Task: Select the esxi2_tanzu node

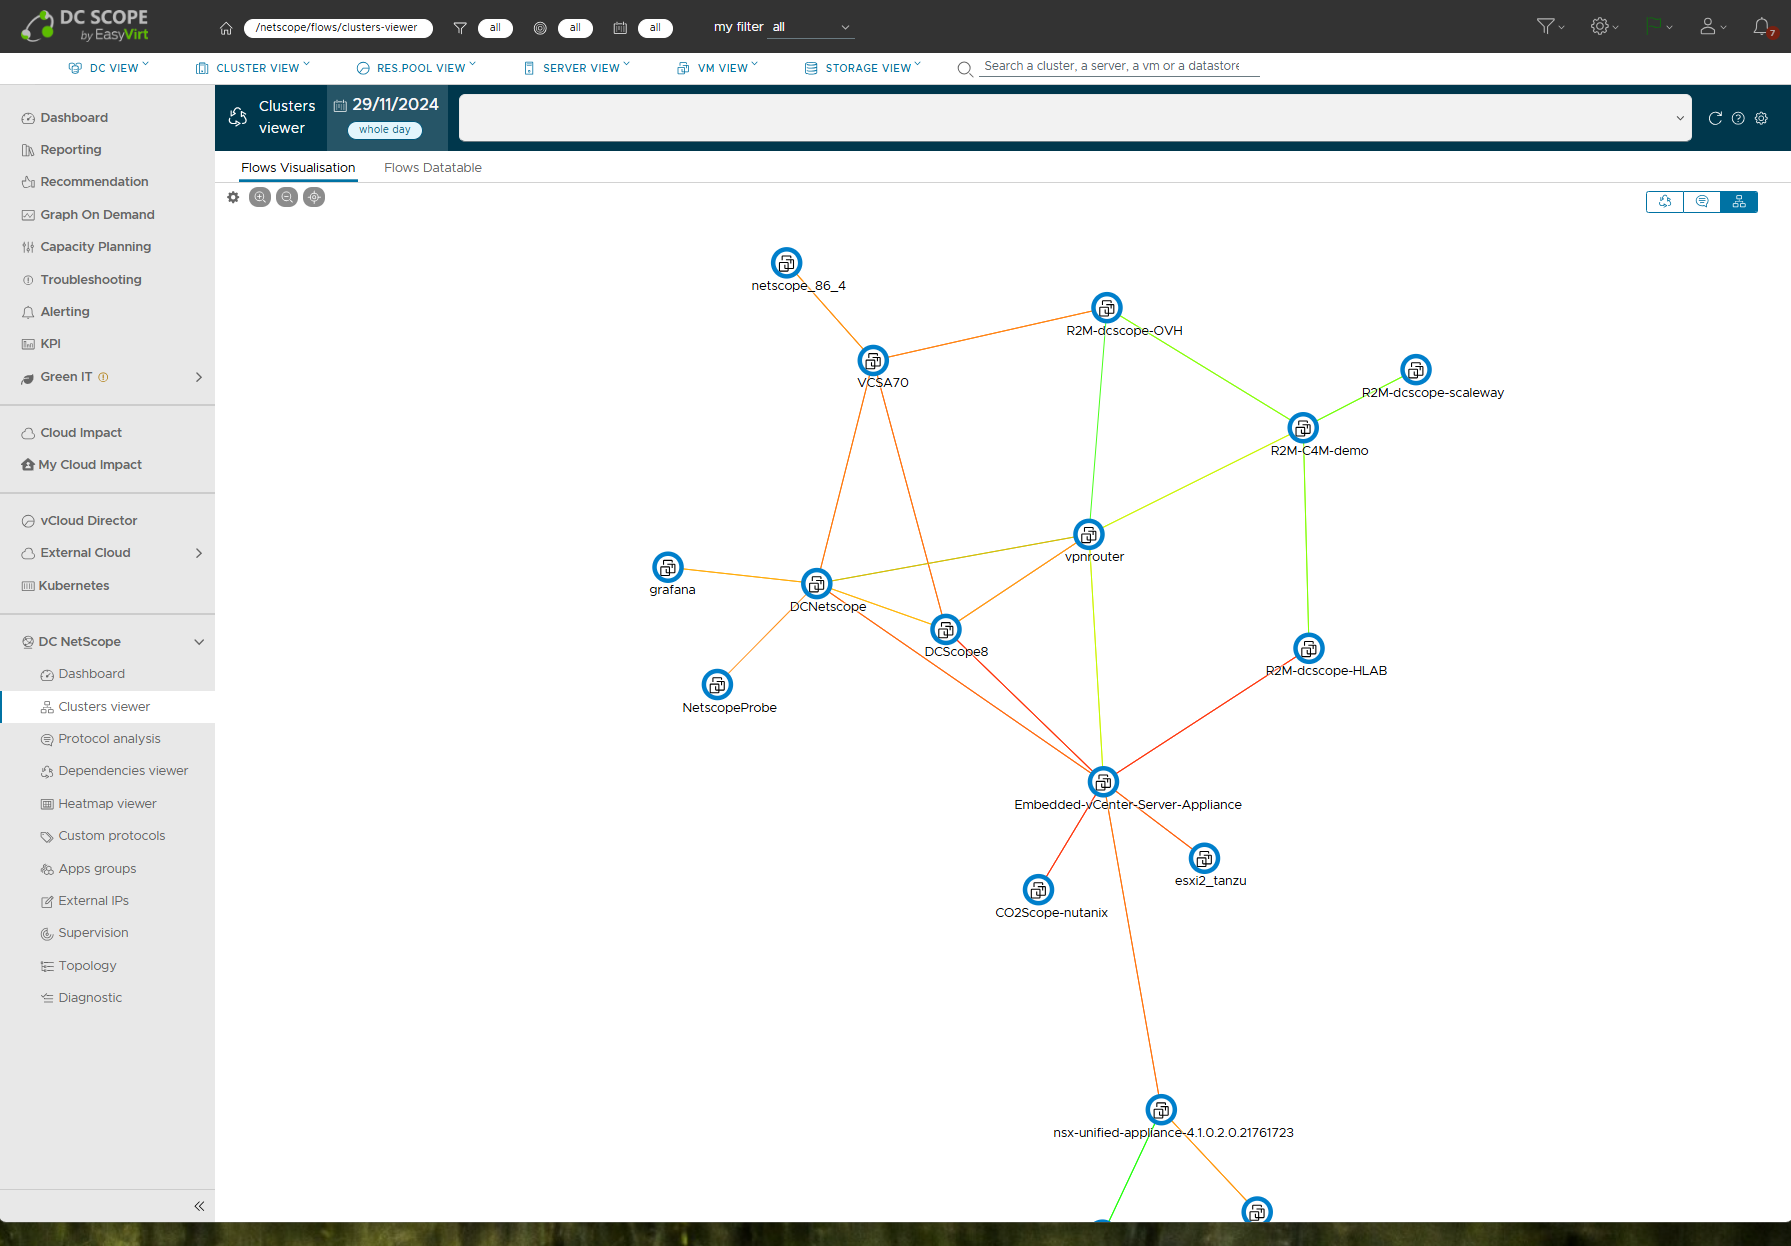Action: pyautogui.click(x=1204, y=858)
